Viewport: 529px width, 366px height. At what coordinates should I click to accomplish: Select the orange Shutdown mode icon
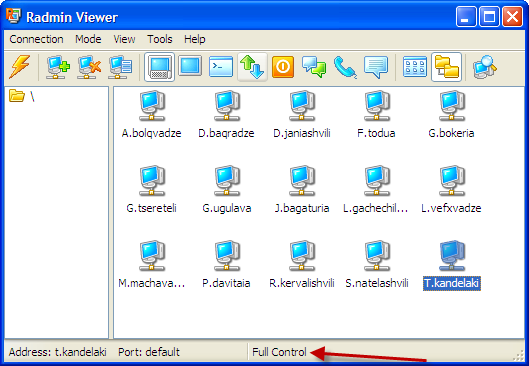pos(283,67)
